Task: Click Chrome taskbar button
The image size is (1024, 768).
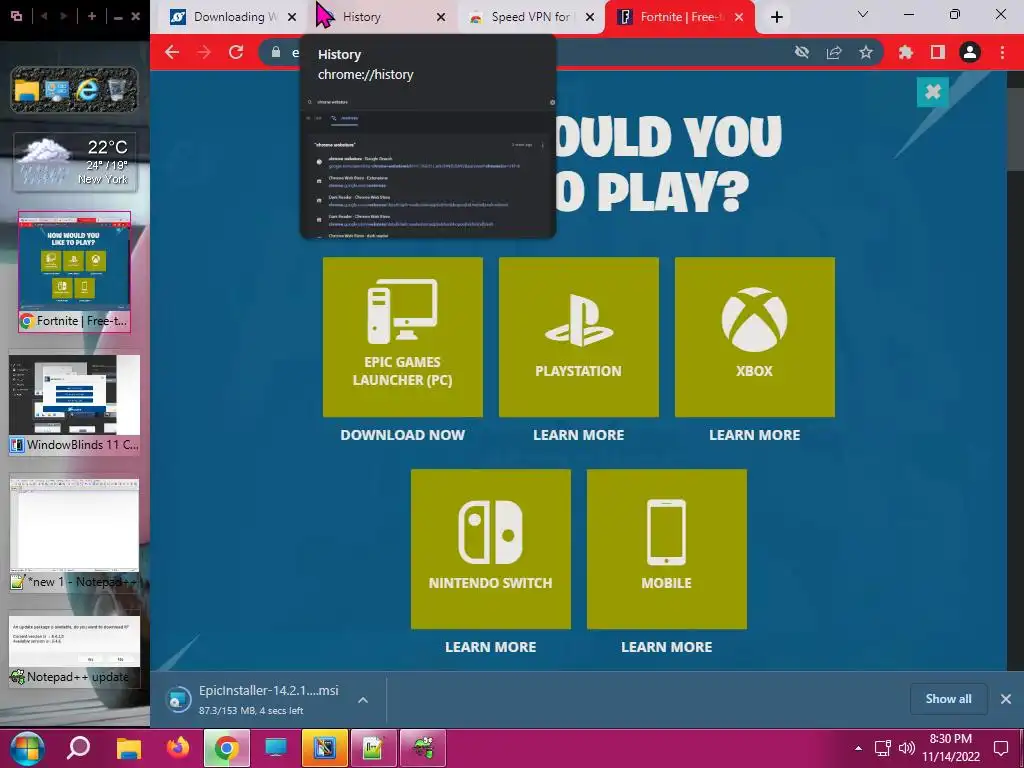Action: click(227, 748)
